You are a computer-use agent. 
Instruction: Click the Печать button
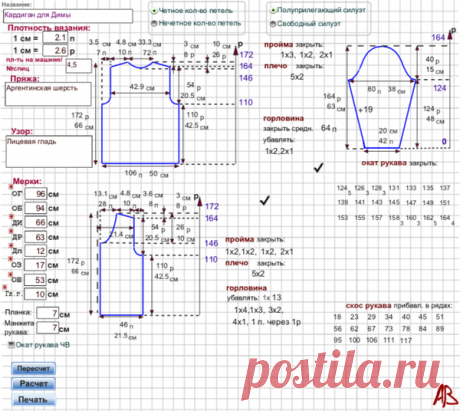pos(33,399)
